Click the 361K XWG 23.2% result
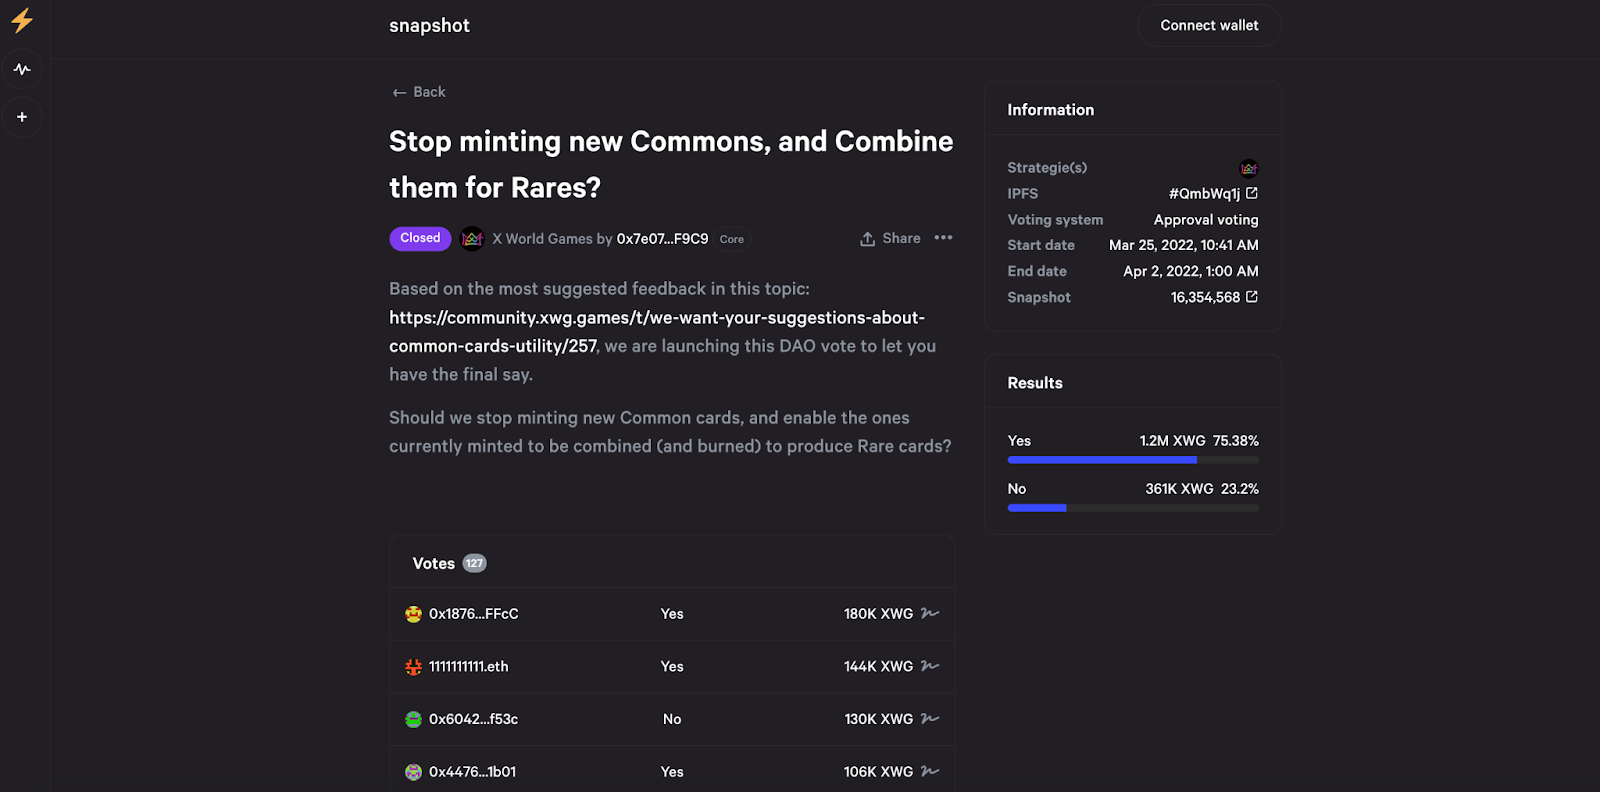This screenshot has width=1600, height=792. click(1202, 489)
